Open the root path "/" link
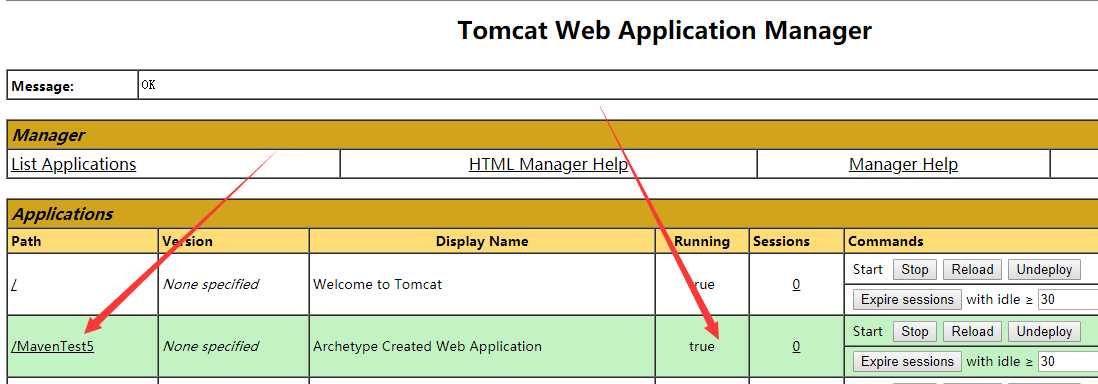The height and width of the screenshot is (384, 1098). click(x=14, y=284)
